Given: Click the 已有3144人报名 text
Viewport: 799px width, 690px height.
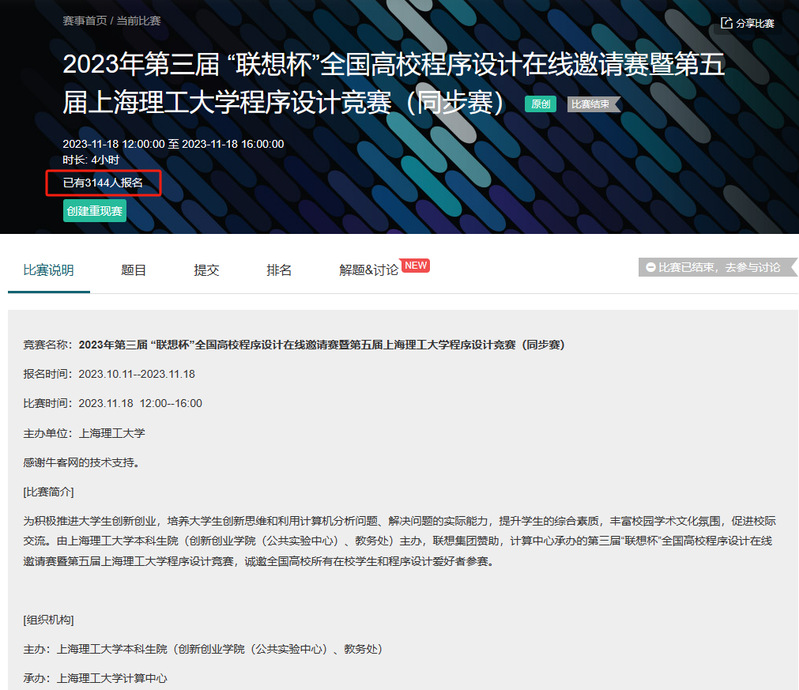Looking at the screenshot, I should coord(103,183).
